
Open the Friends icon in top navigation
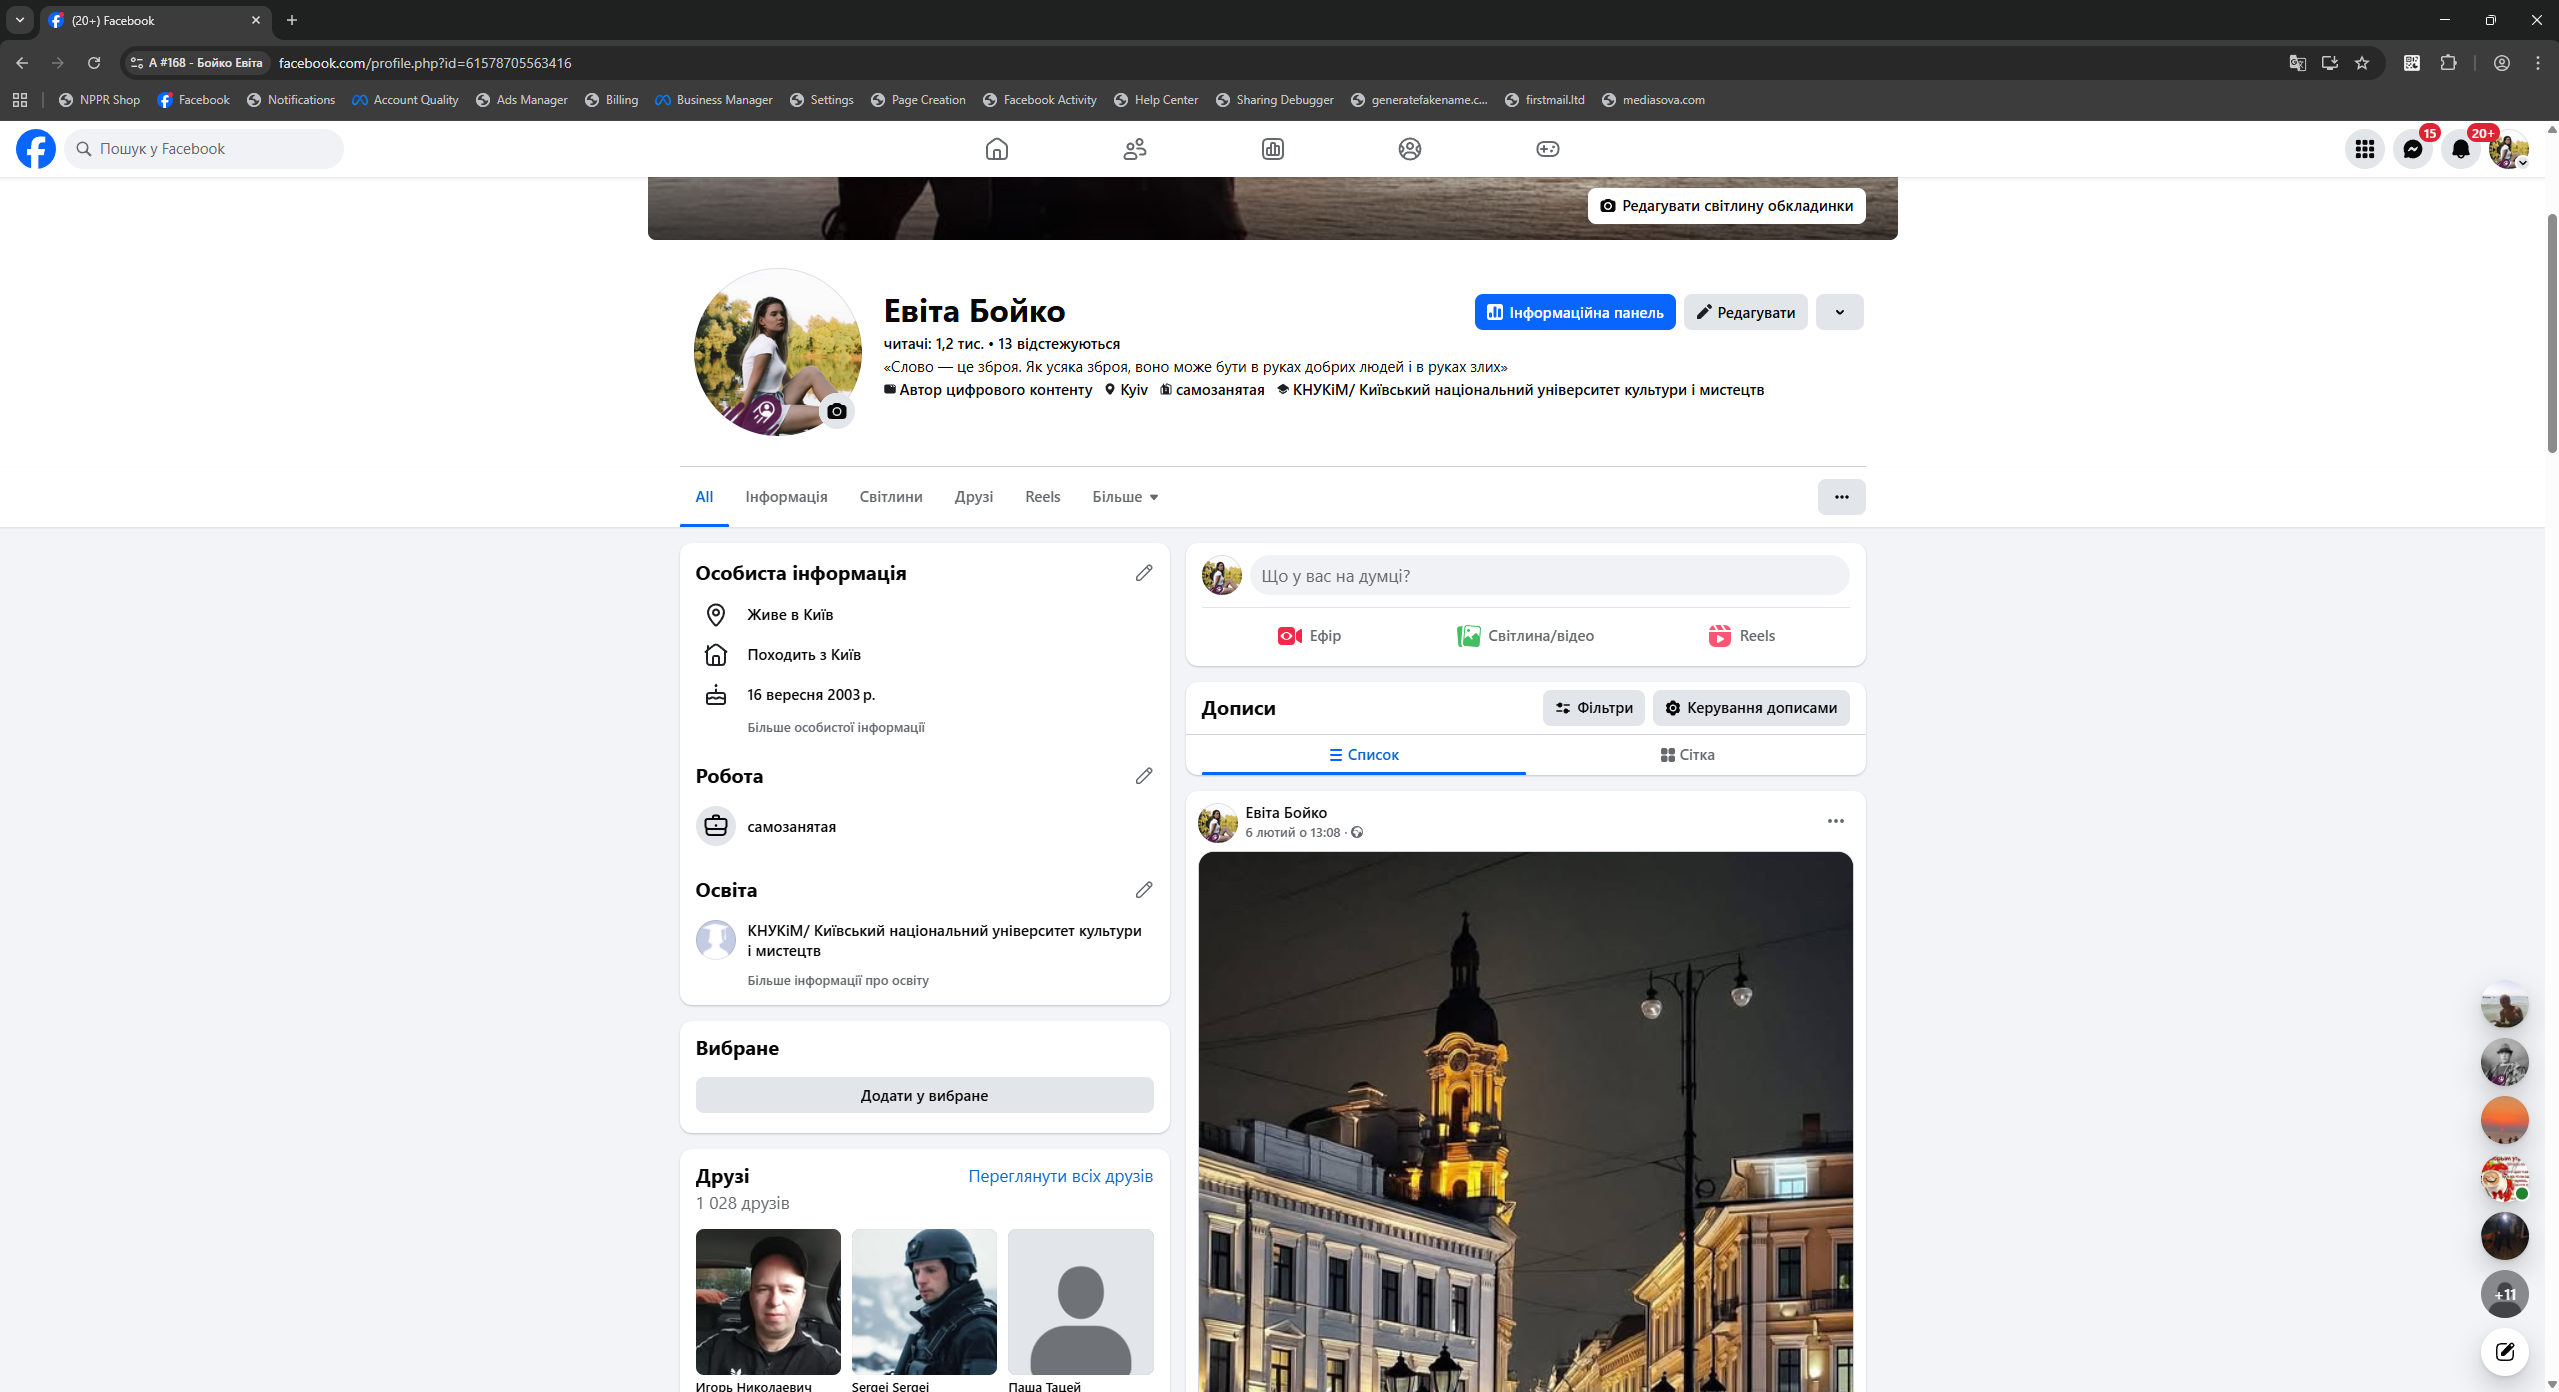coord(1134,149)
